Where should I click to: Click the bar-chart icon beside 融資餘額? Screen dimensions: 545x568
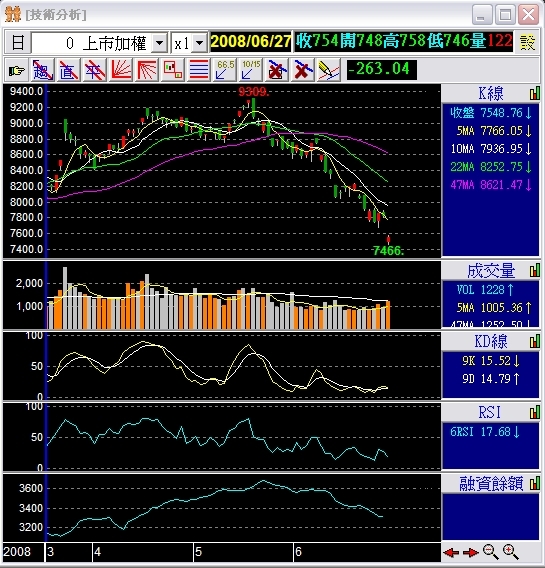534,483
